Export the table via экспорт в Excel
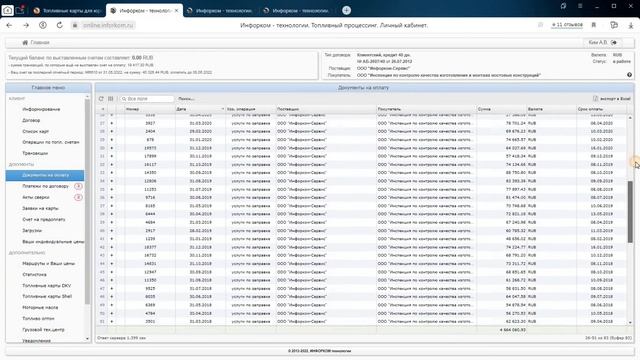 tap(611, 99)
